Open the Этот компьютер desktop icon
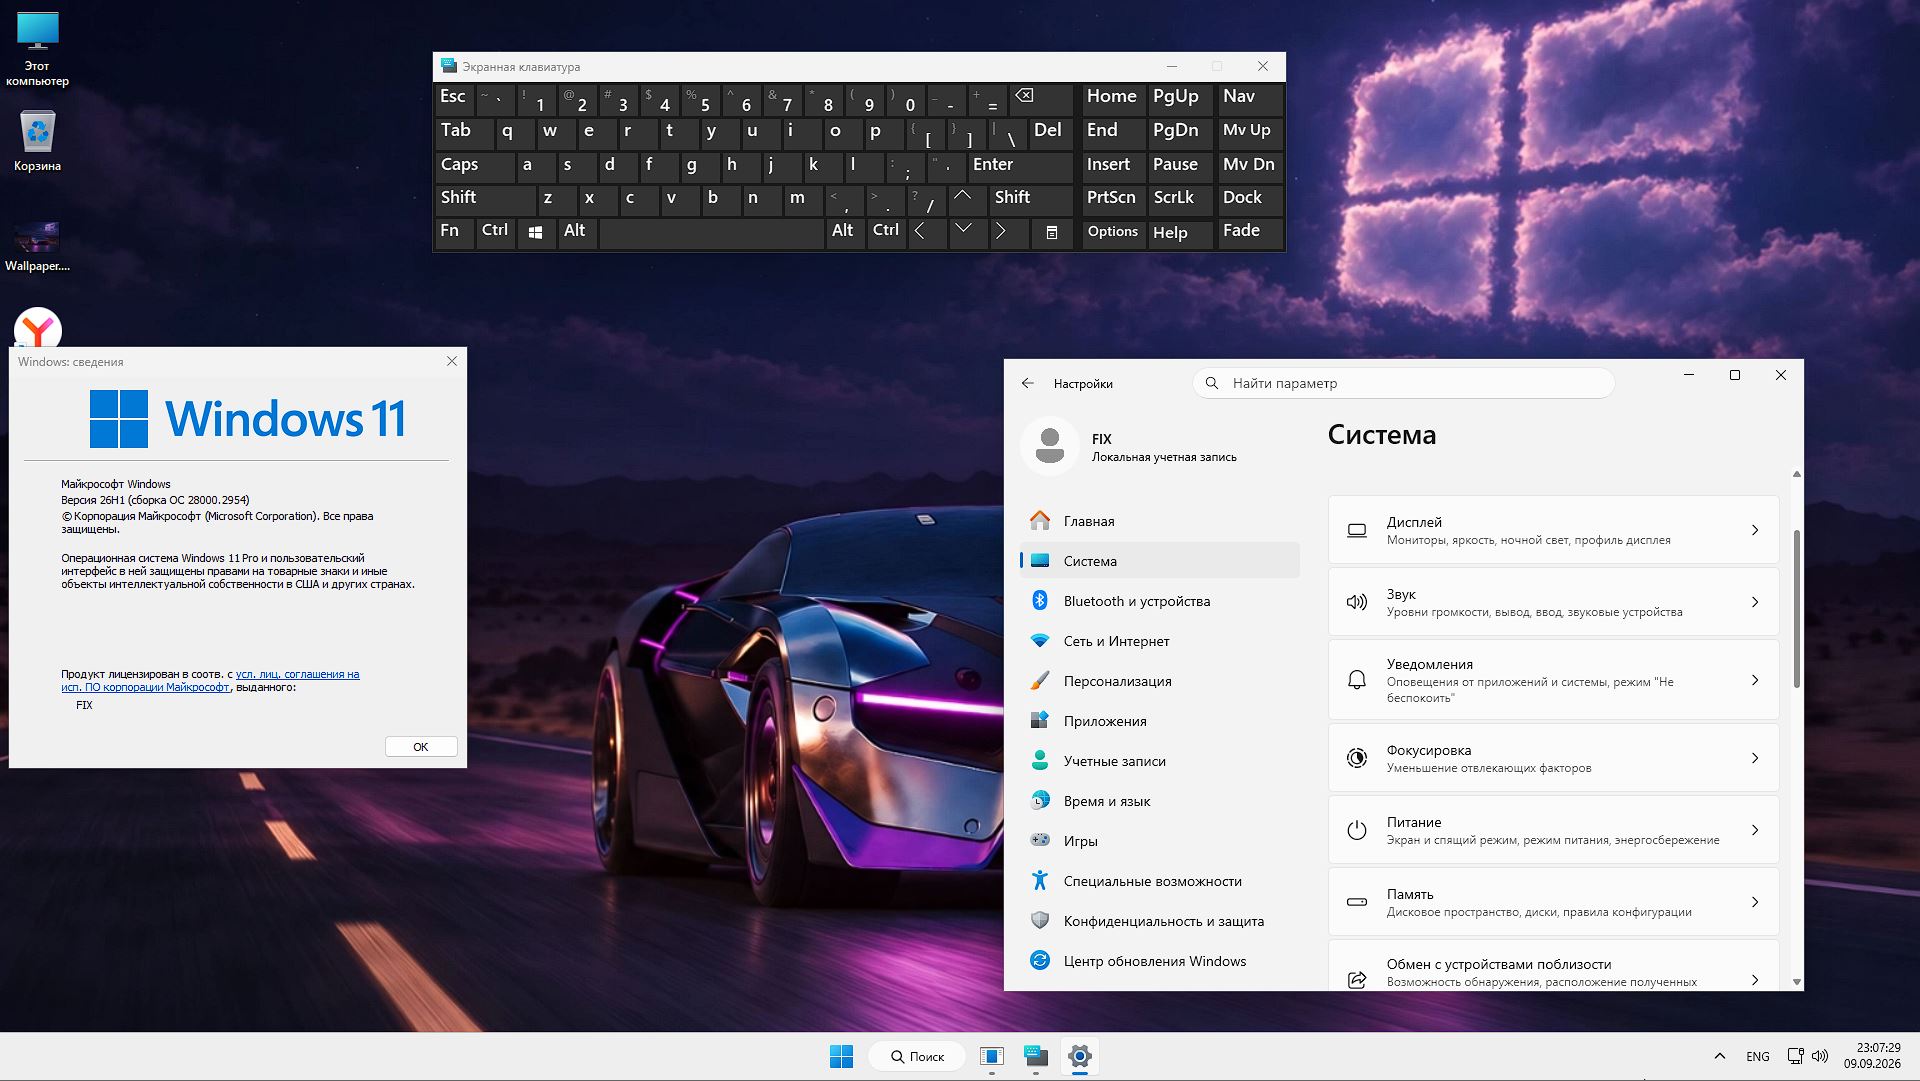This screenshot has height=1081, width=1920. 38,49
